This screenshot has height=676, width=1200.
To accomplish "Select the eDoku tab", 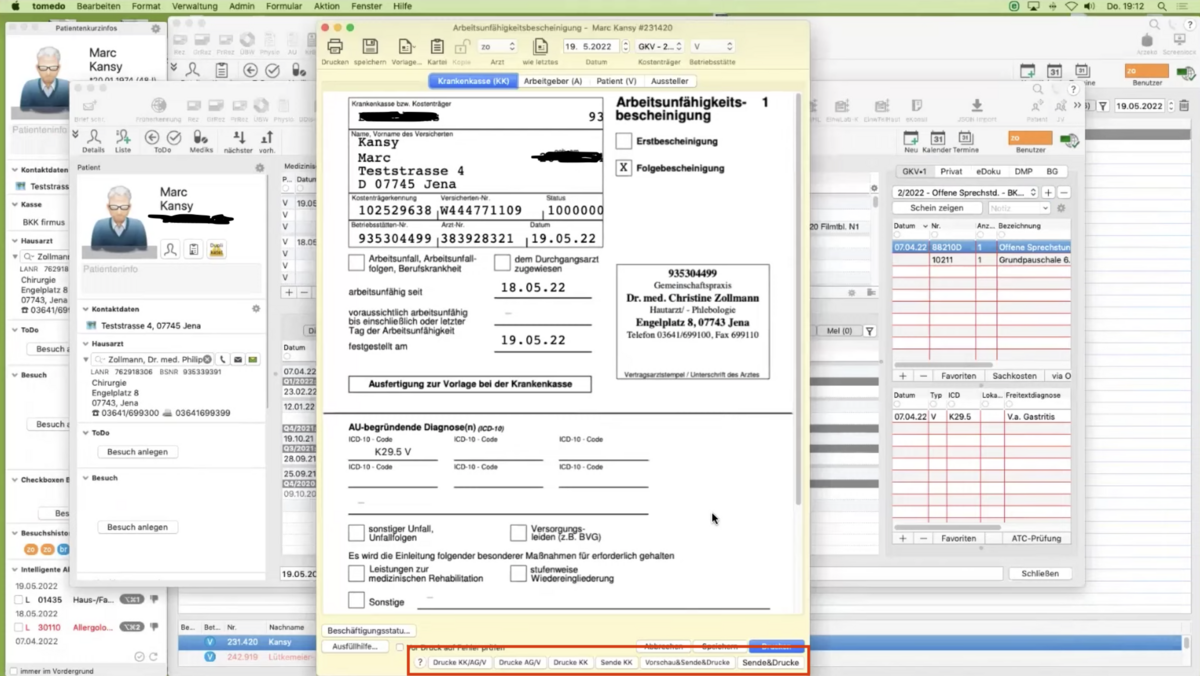I will (x=988, y=171).
